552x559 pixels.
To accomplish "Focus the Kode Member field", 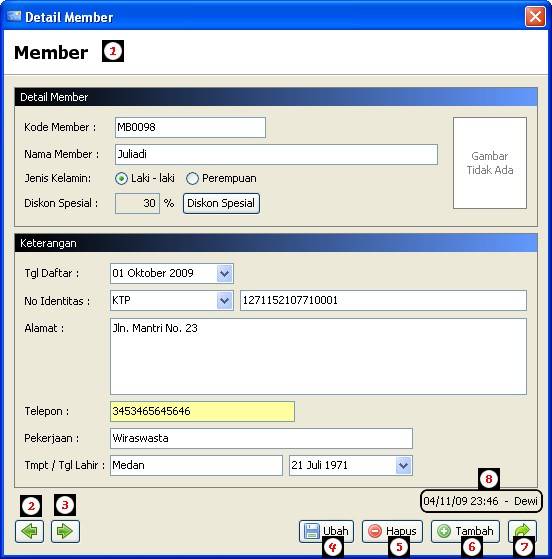I will point(190,127).
